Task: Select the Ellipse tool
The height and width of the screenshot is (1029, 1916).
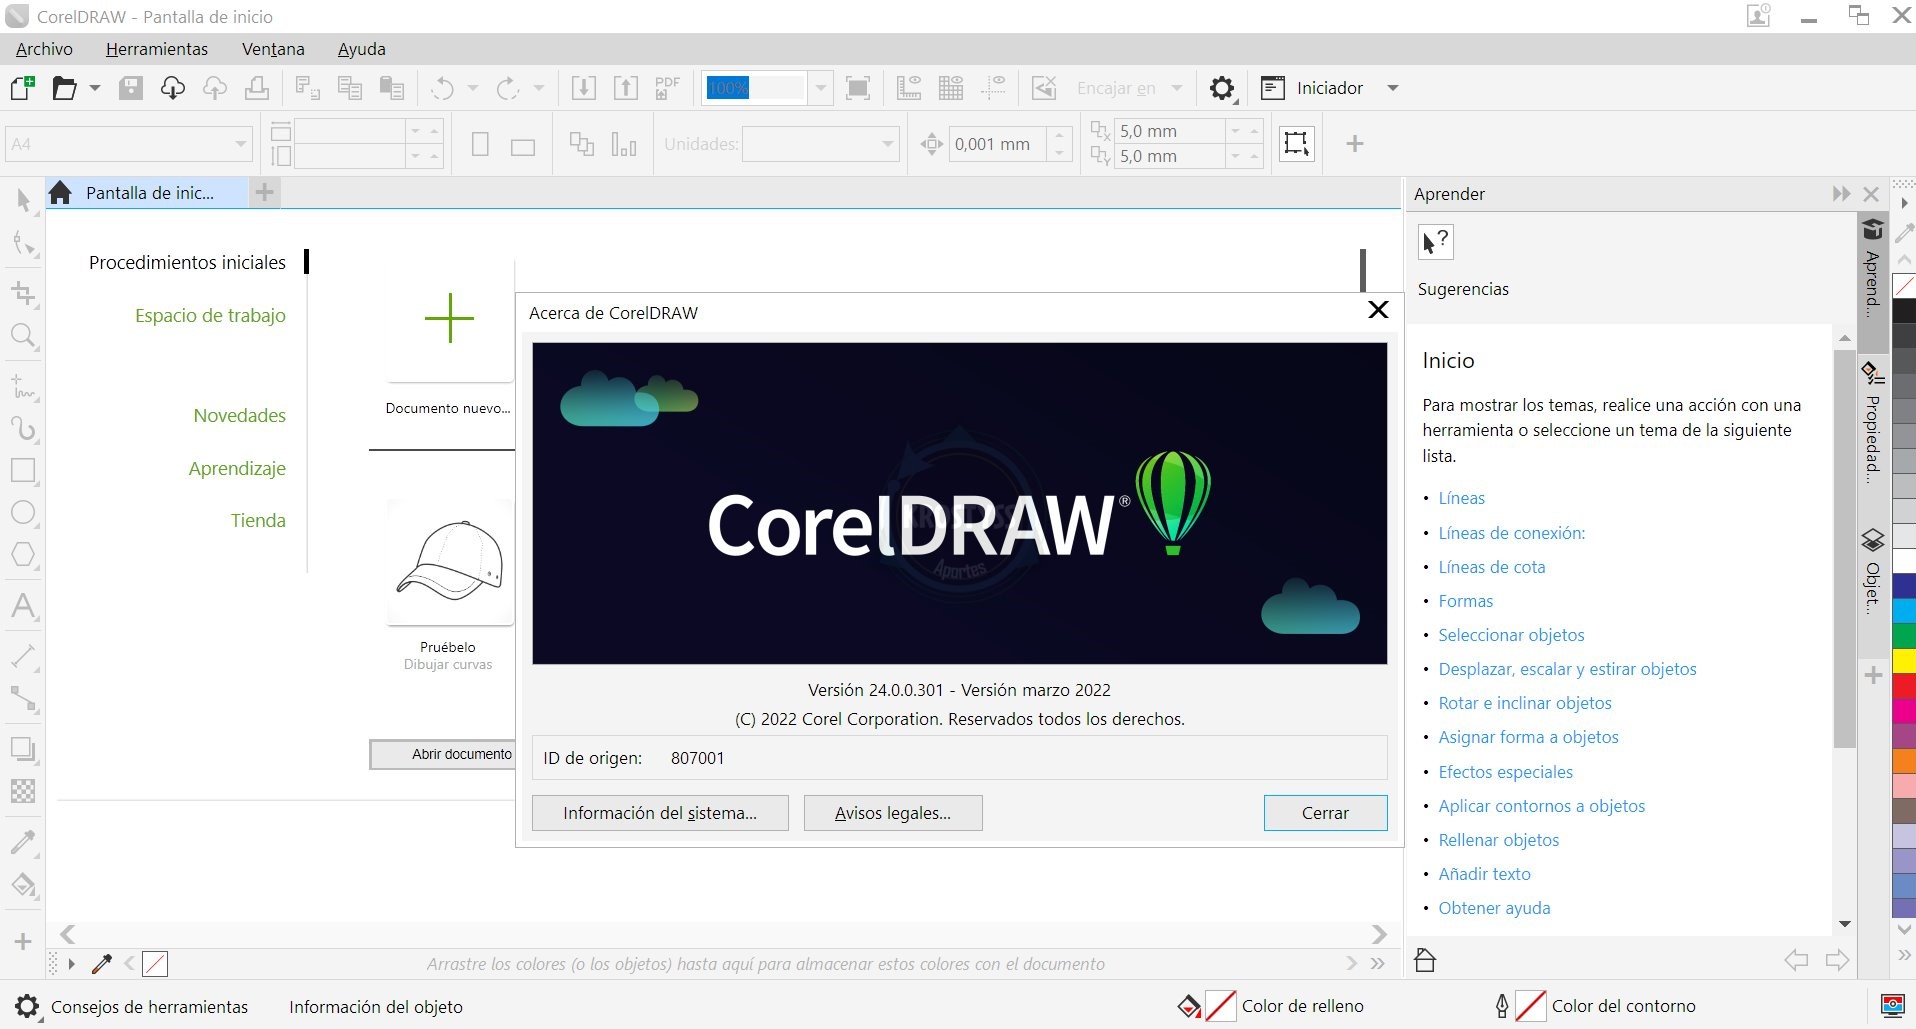Action: click(23, 512)
